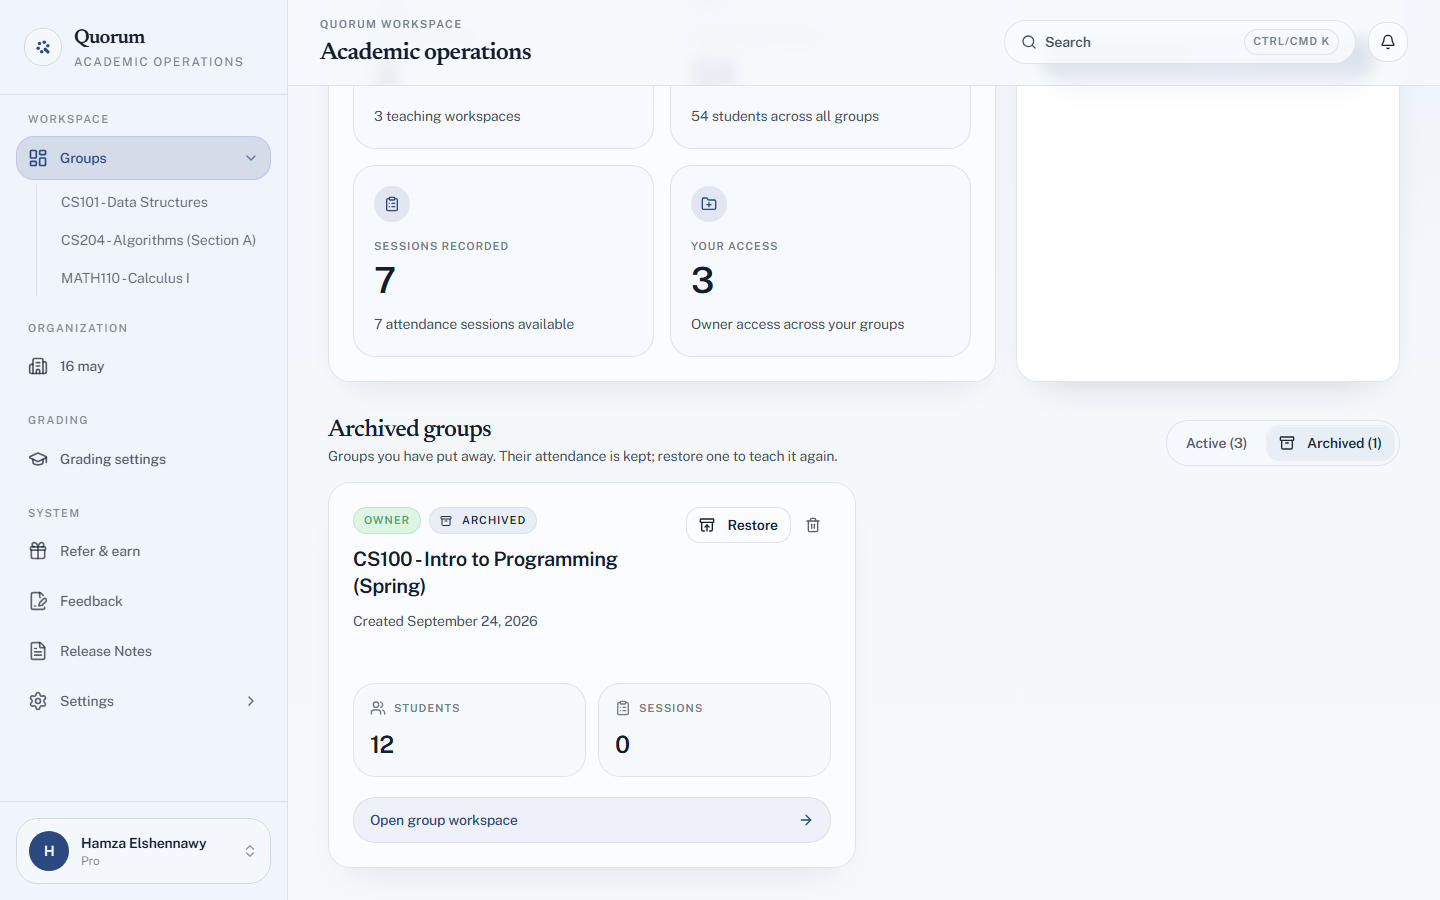Screen dimensions: 1440x900
Task: Go to Grading settings
Action: 143,459
